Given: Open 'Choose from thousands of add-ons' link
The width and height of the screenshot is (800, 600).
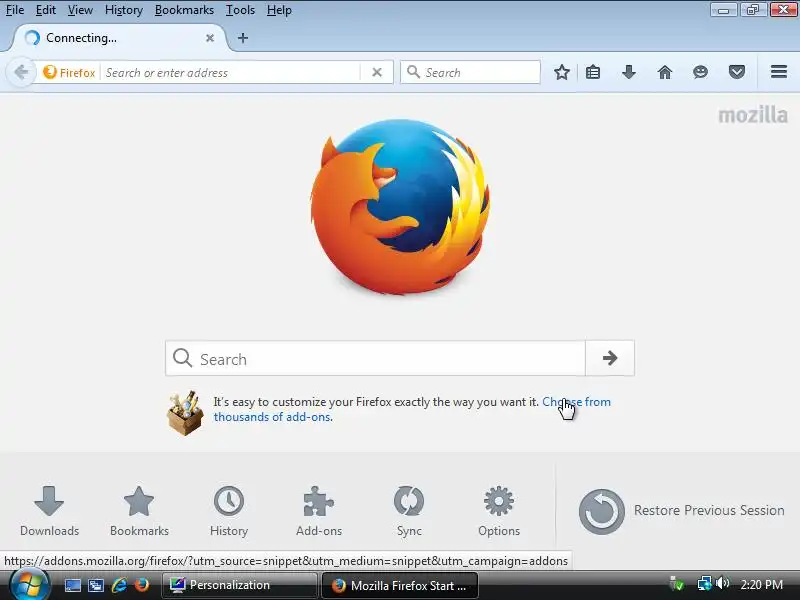Looking at the screenshot, I should point(576,402).
